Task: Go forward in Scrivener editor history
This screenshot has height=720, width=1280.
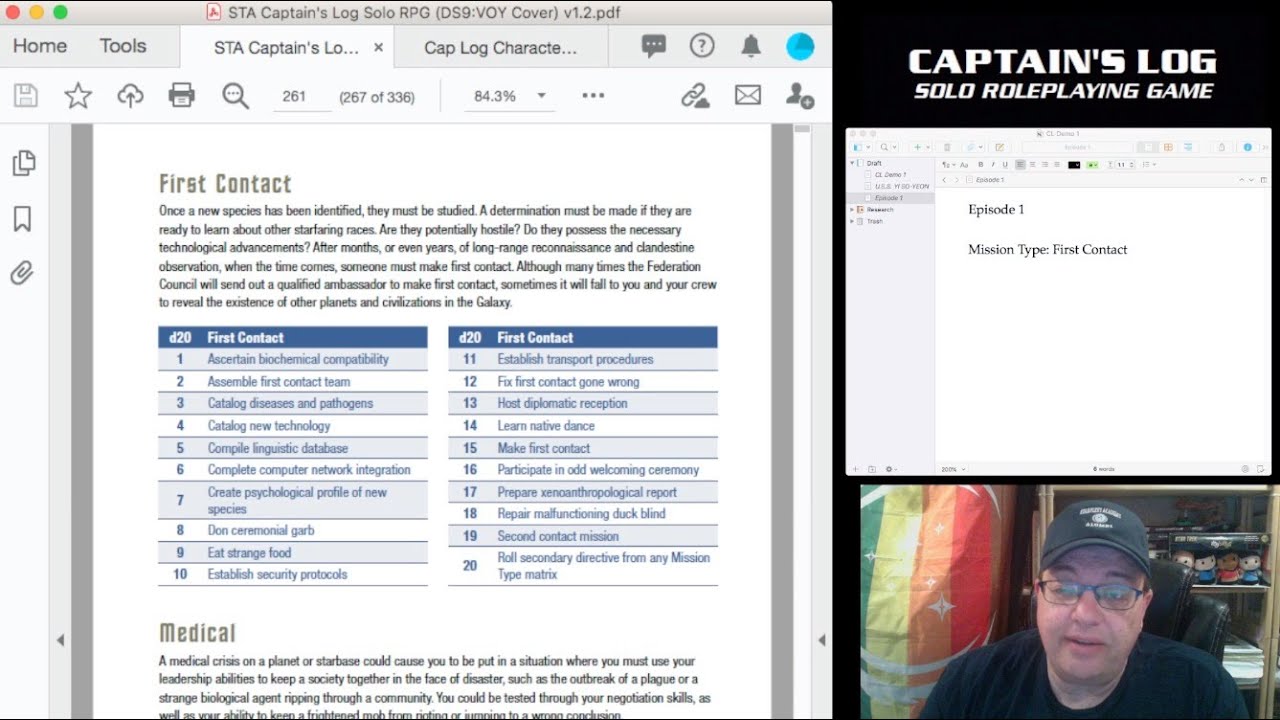Action: click(957, 180)
